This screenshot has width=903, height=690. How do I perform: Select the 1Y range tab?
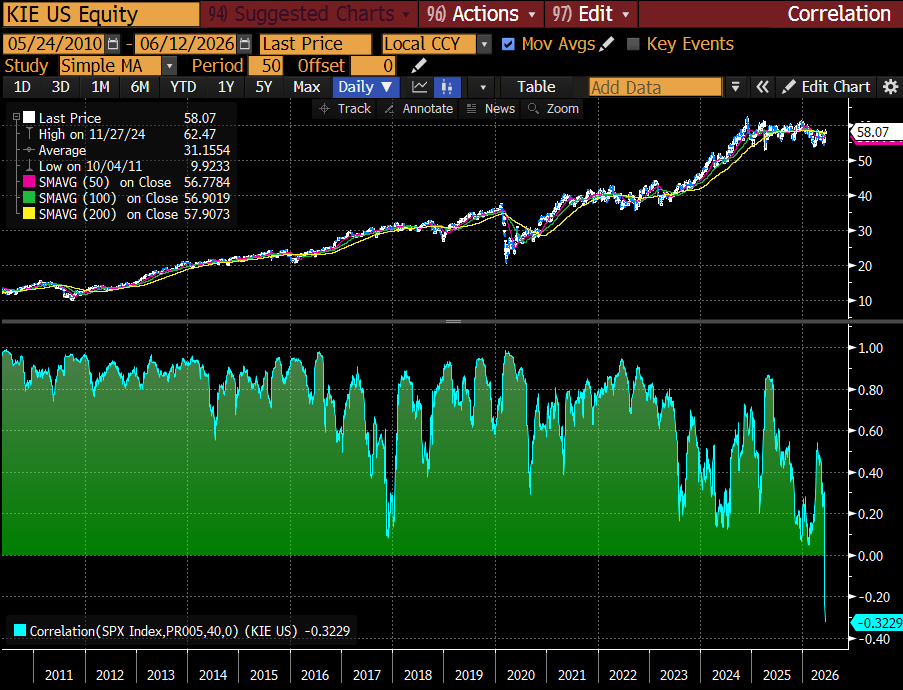click(226, 87)
